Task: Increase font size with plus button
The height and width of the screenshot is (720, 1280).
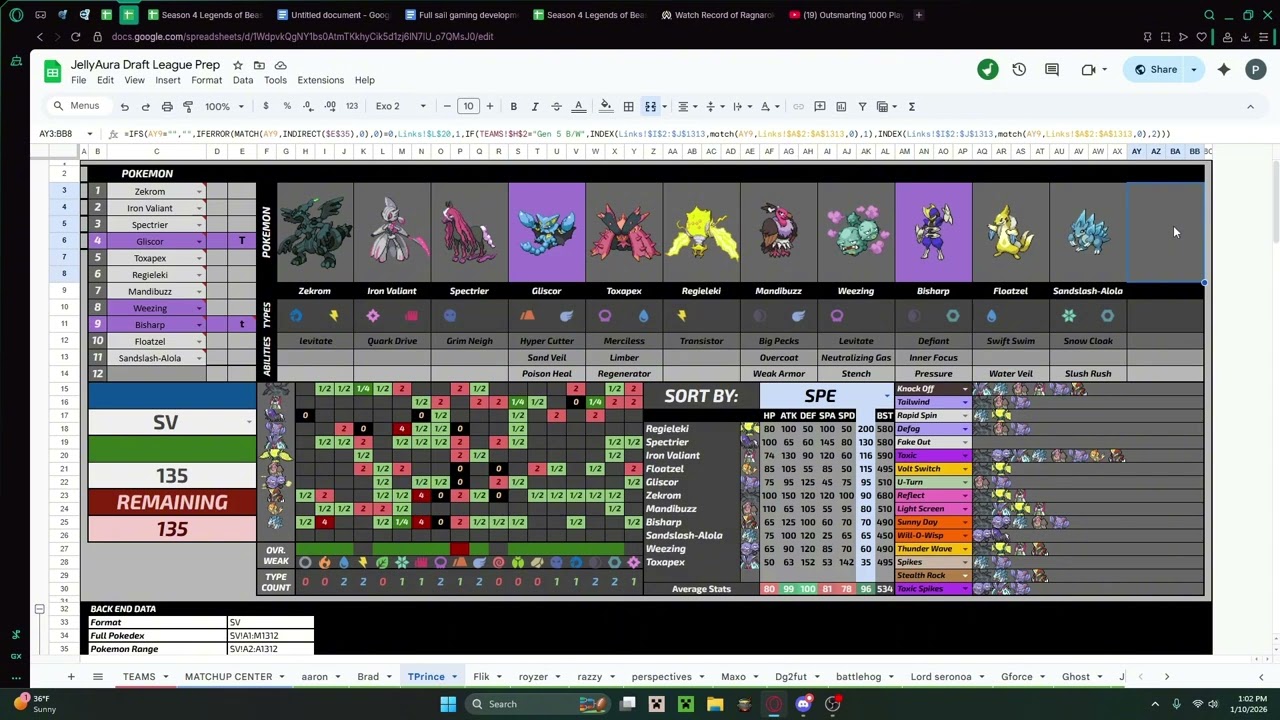Action: (489, 106)
